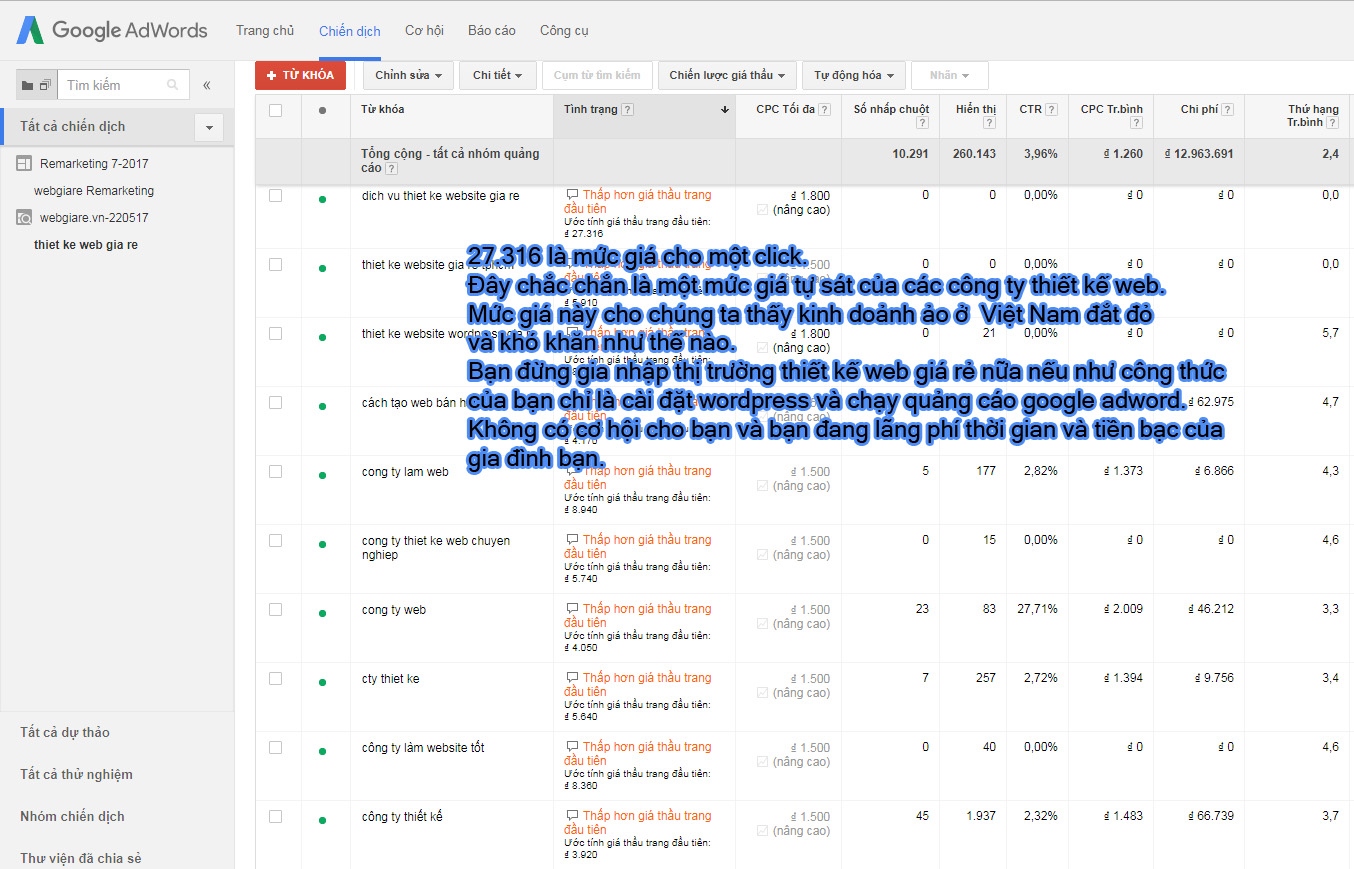The width and height of the screenshot is (1354, 869).
Task: Open Tất cả thử nghiệm in sidebar
Action: [76, 774]
